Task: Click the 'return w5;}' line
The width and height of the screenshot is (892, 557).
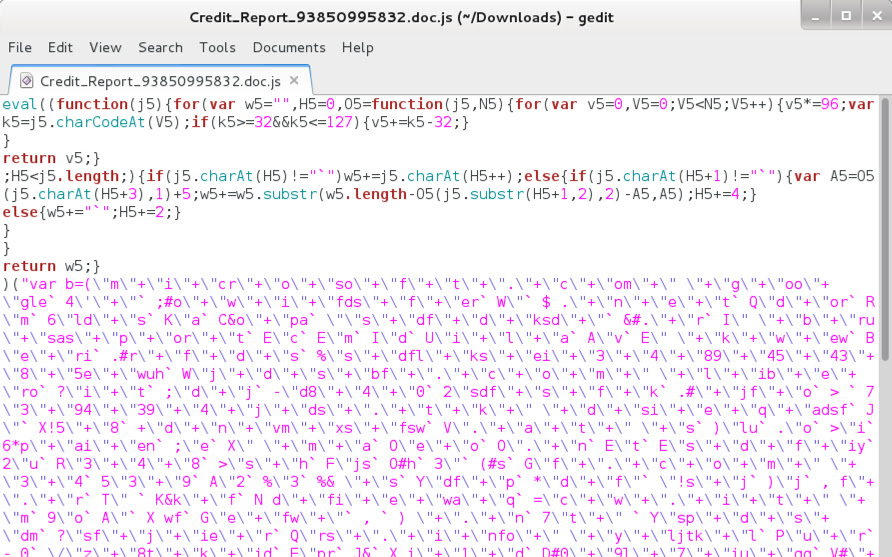Action: pyautogui.click(x=51, y=266)
